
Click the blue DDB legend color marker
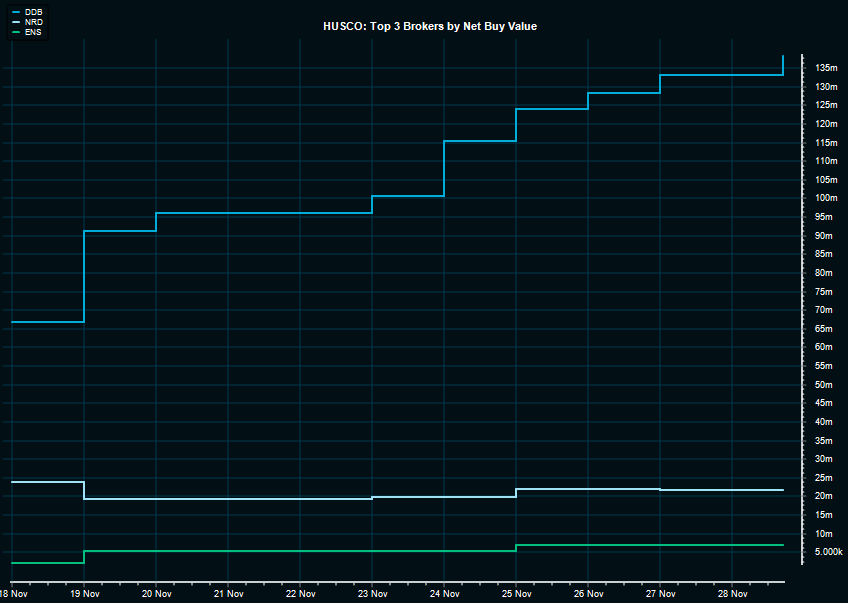pos(15,12)
